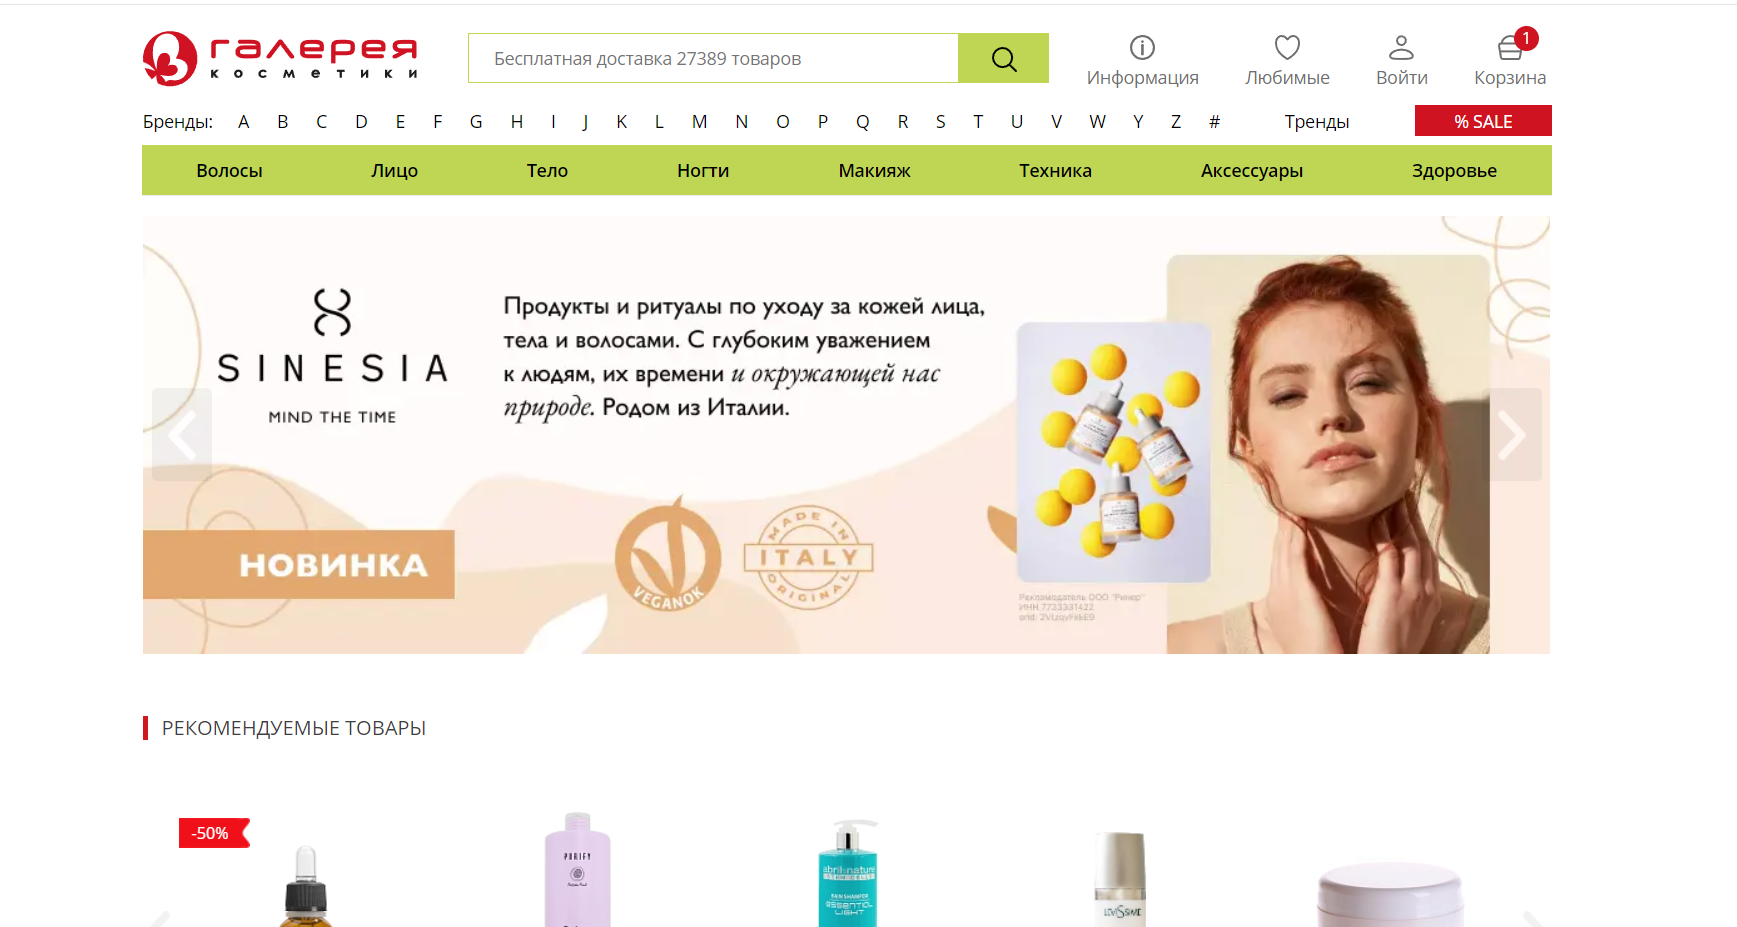The width and height of the screenshot is (1737, 927).
Task: Filter brands by letter D
Action: [361, 121]
